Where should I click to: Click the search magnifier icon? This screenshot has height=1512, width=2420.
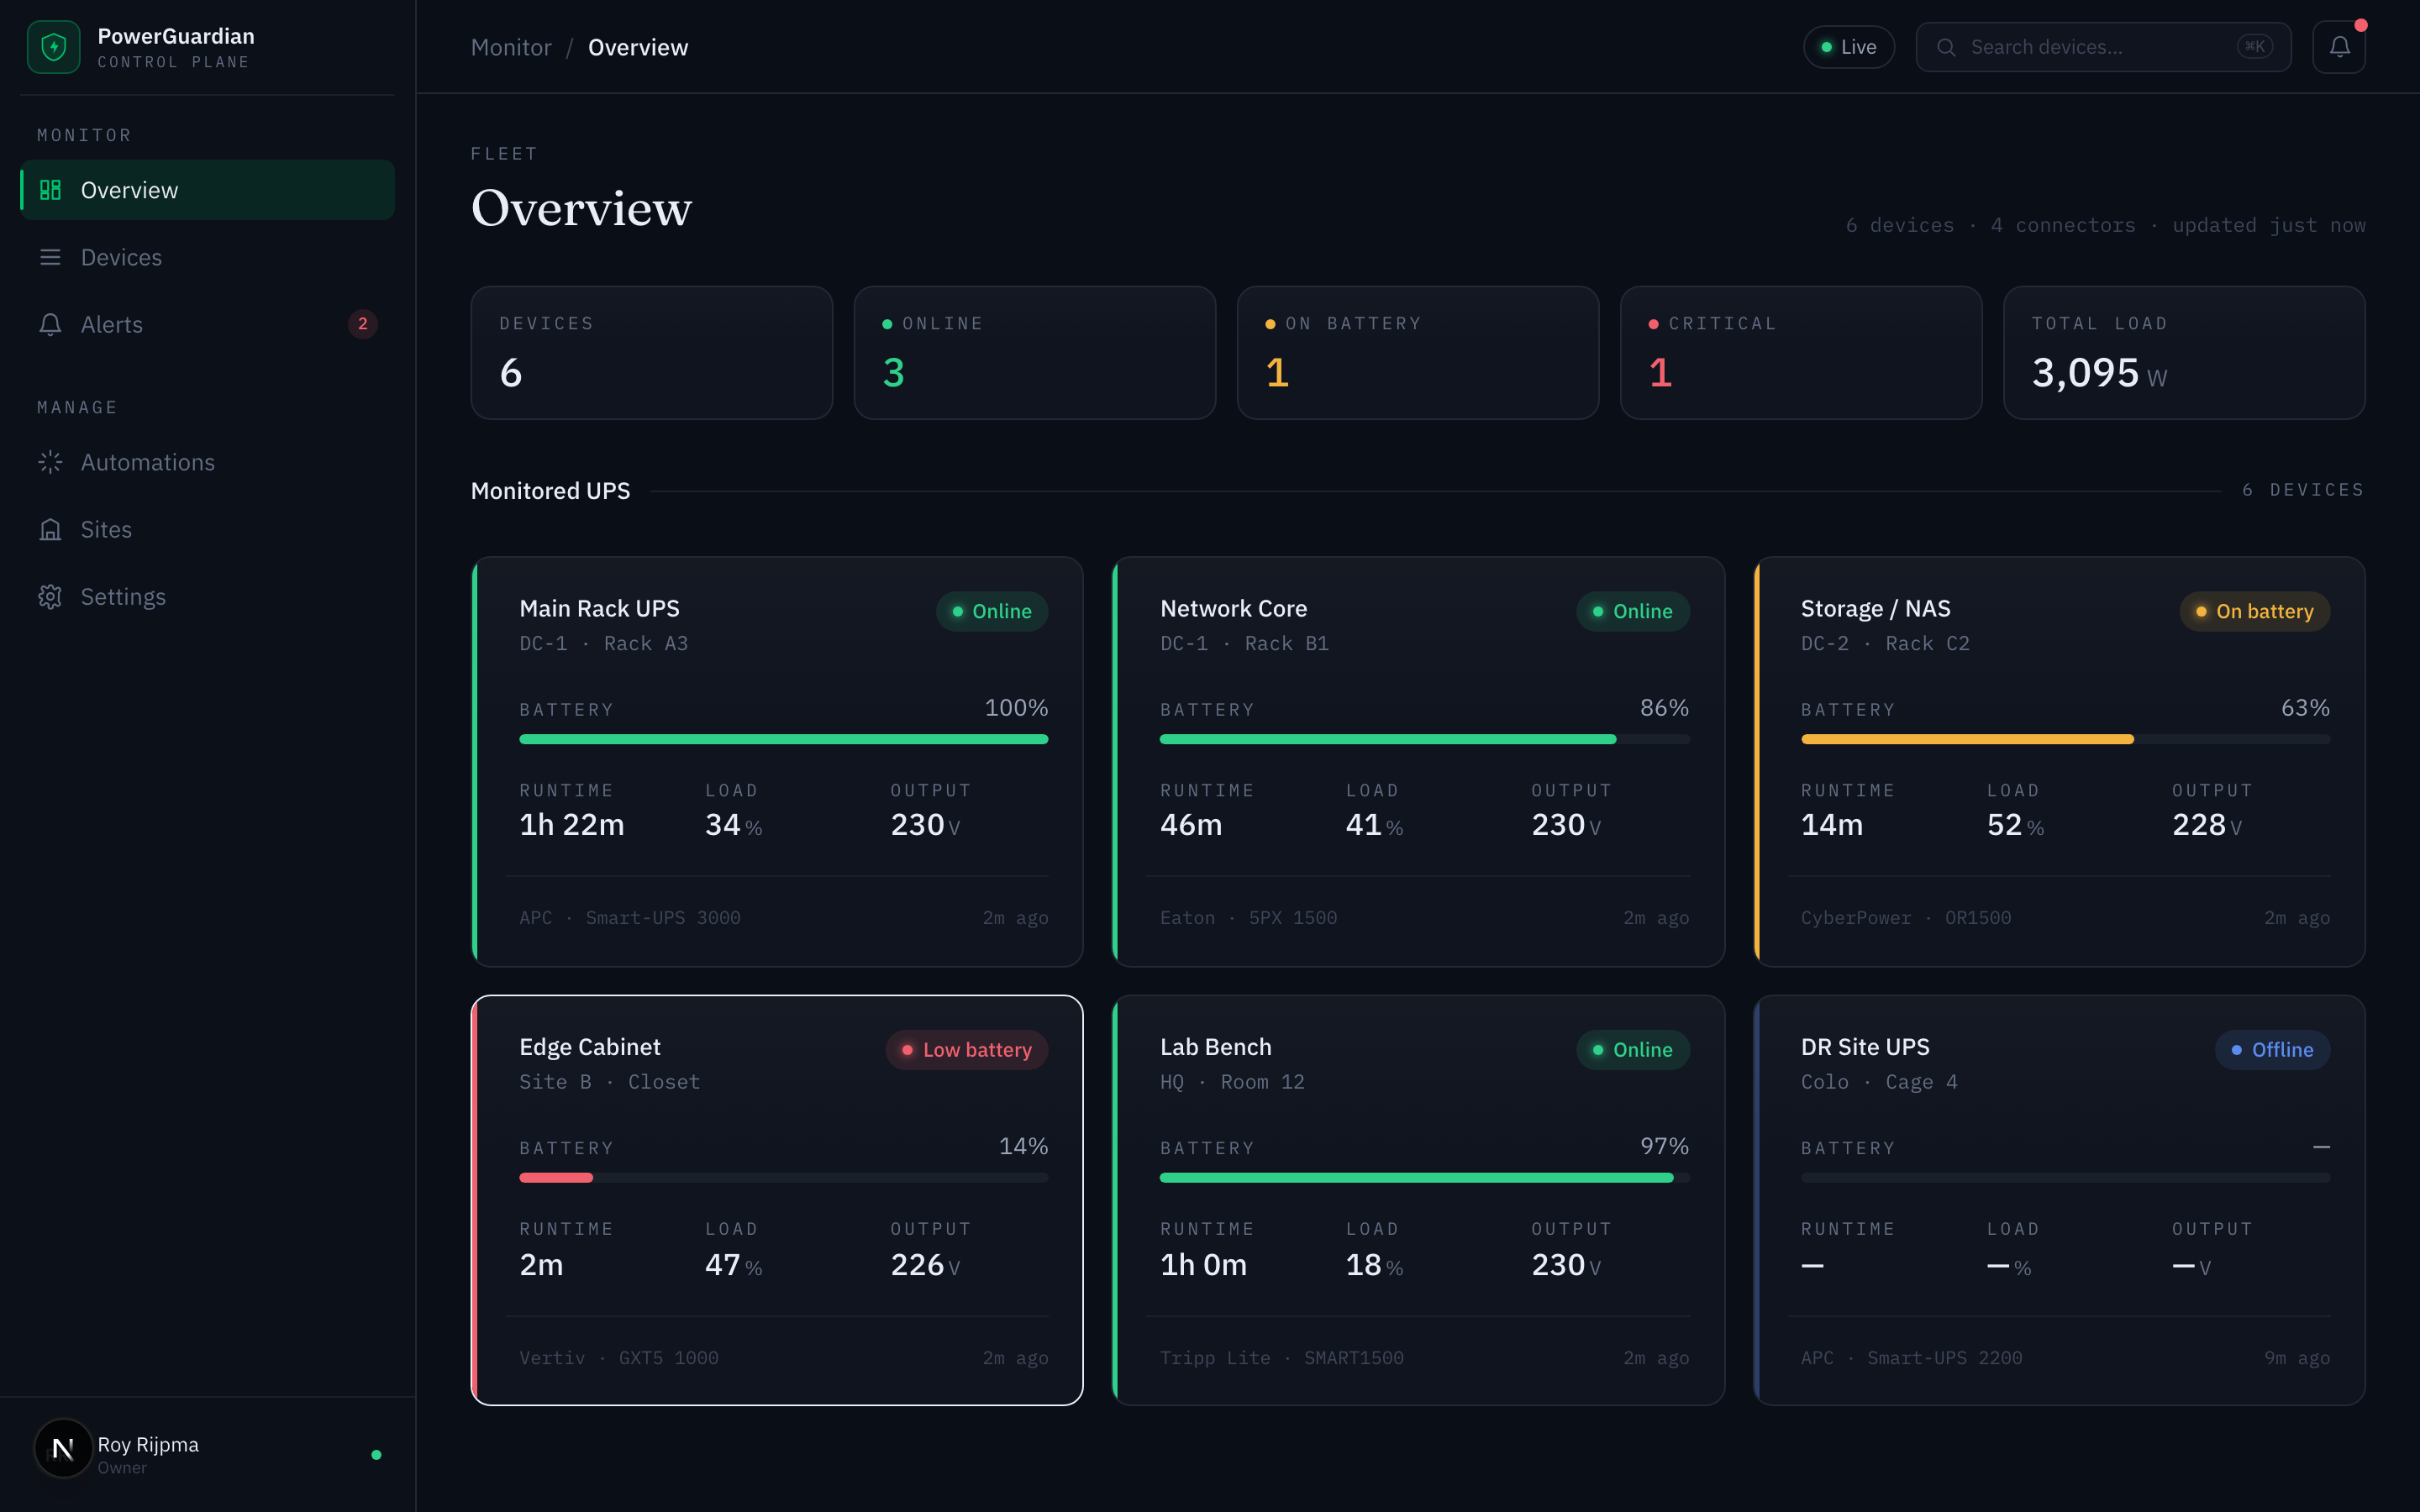[1946, 47]
